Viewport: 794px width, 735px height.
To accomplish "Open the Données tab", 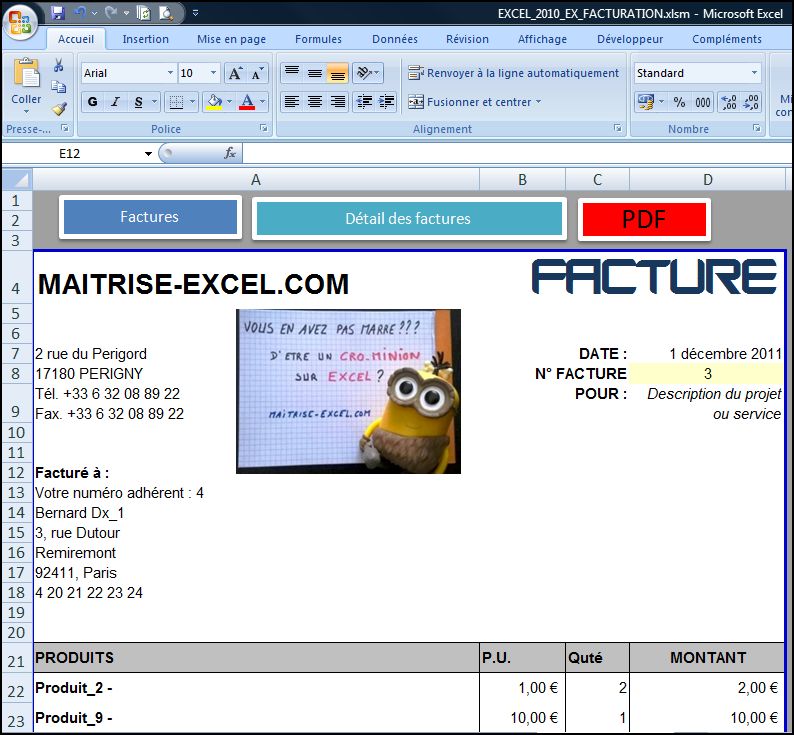I will pos(395,39).
